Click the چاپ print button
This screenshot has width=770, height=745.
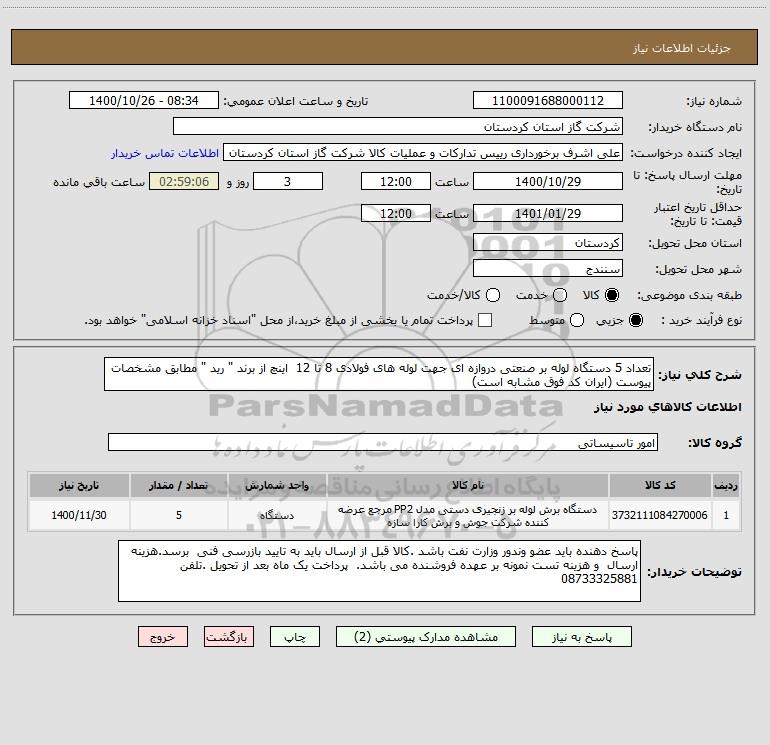click(295, 637)
